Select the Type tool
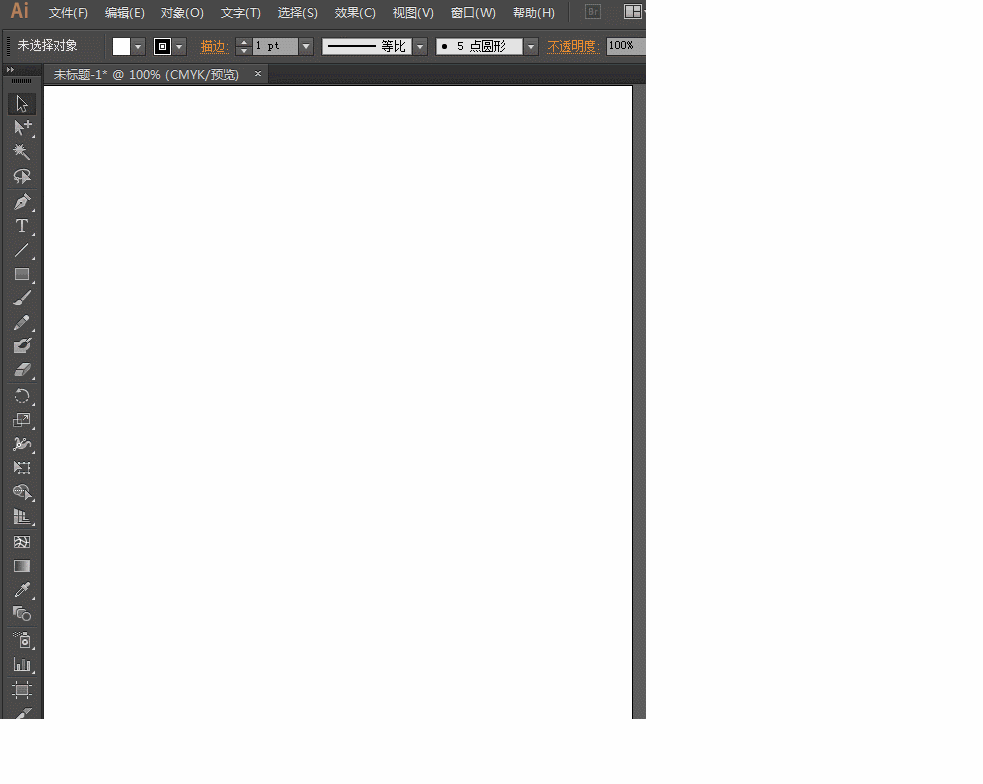Screen dimensions: 983x784 pos(22,226)
